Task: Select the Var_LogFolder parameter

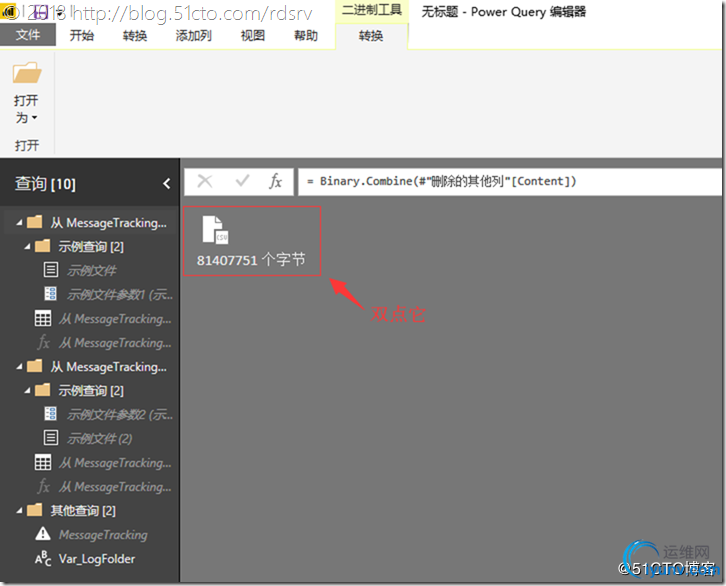Action: pyautogui.click(x=97, y=559)
